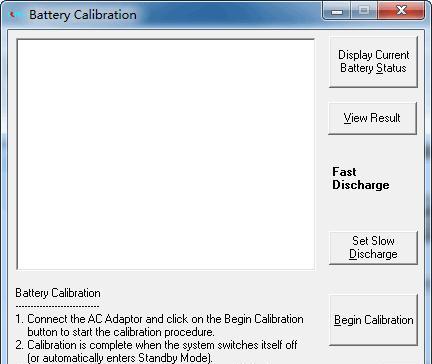
Task: Click blank gray area between Set Slow Discharge and Begin Calibration
Action: (373, 280)
